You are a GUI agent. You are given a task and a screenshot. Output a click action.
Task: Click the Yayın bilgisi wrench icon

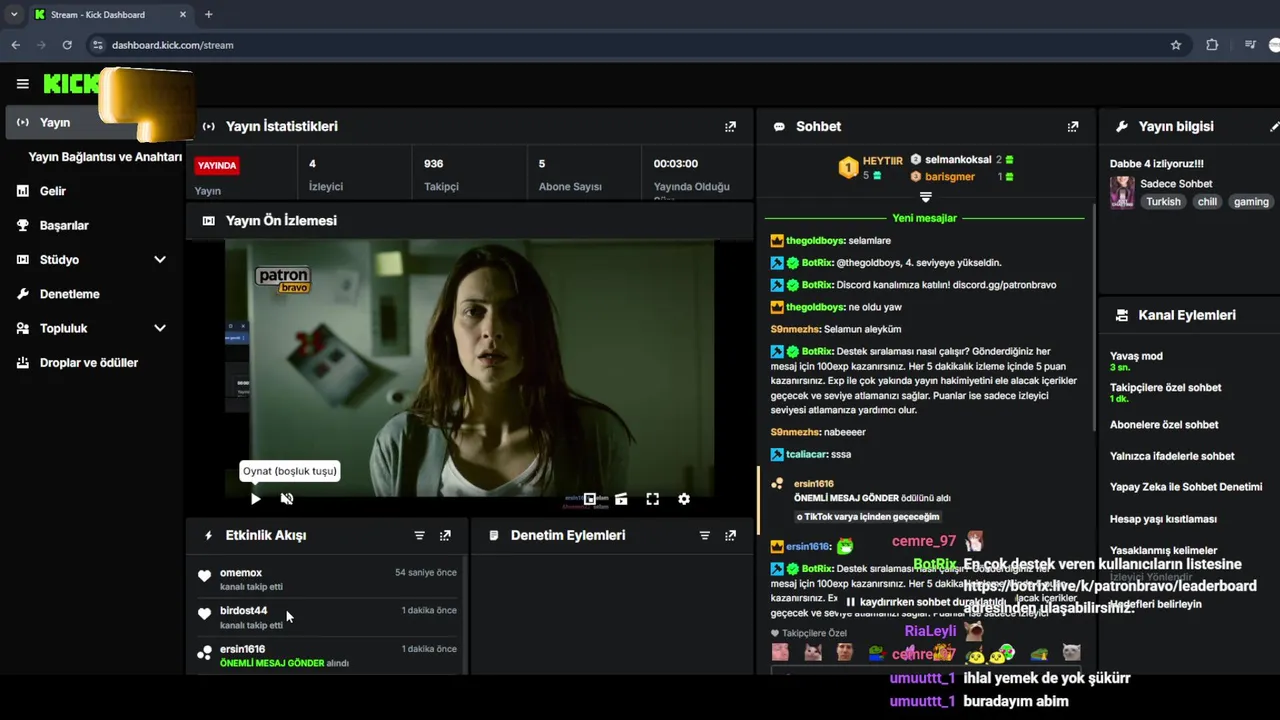point(1122,126)
